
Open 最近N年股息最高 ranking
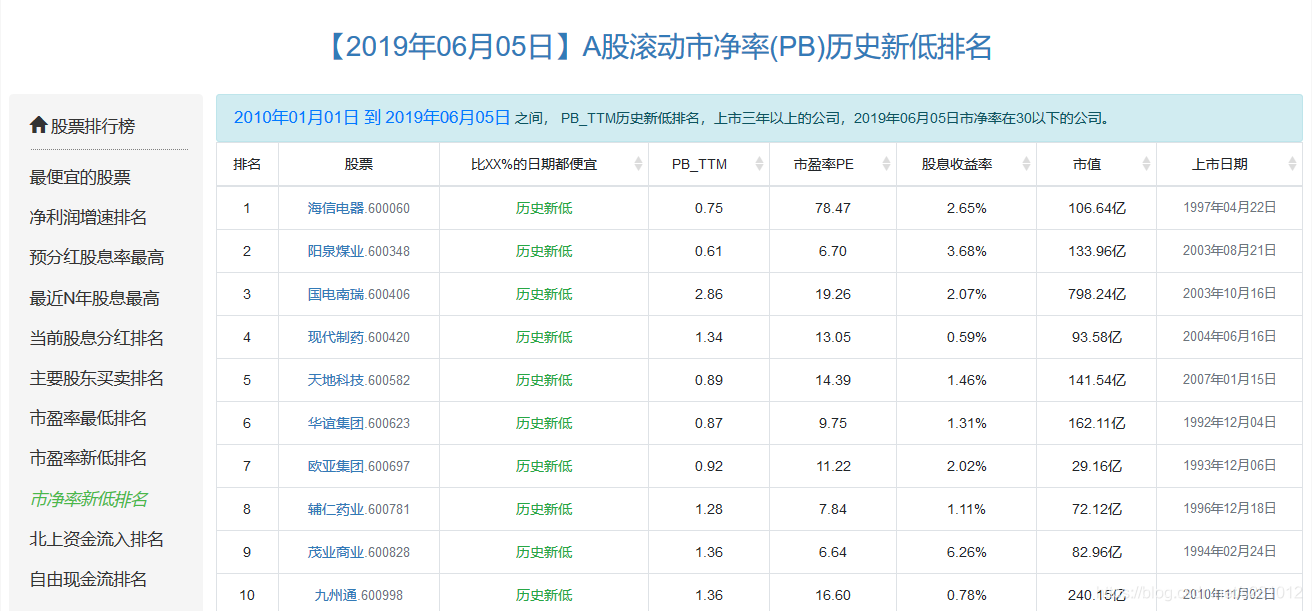click(94, 298)
